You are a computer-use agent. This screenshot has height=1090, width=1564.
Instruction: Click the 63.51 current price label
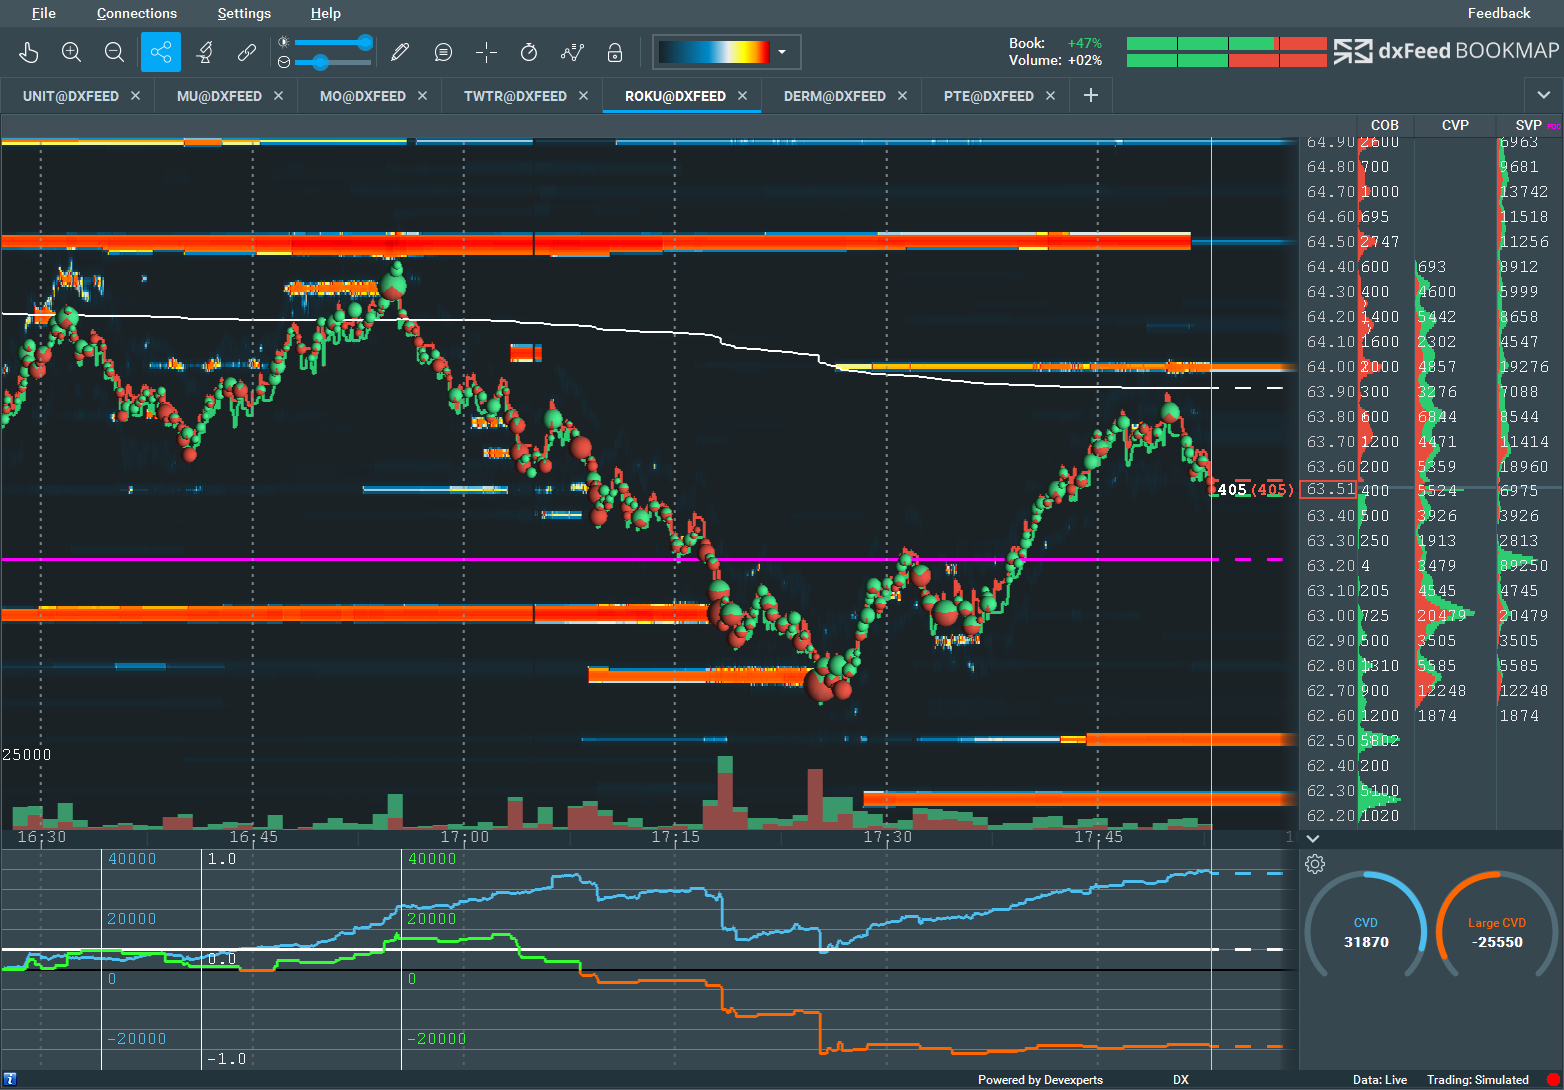pyautogui.click(x=1330, y=490)
